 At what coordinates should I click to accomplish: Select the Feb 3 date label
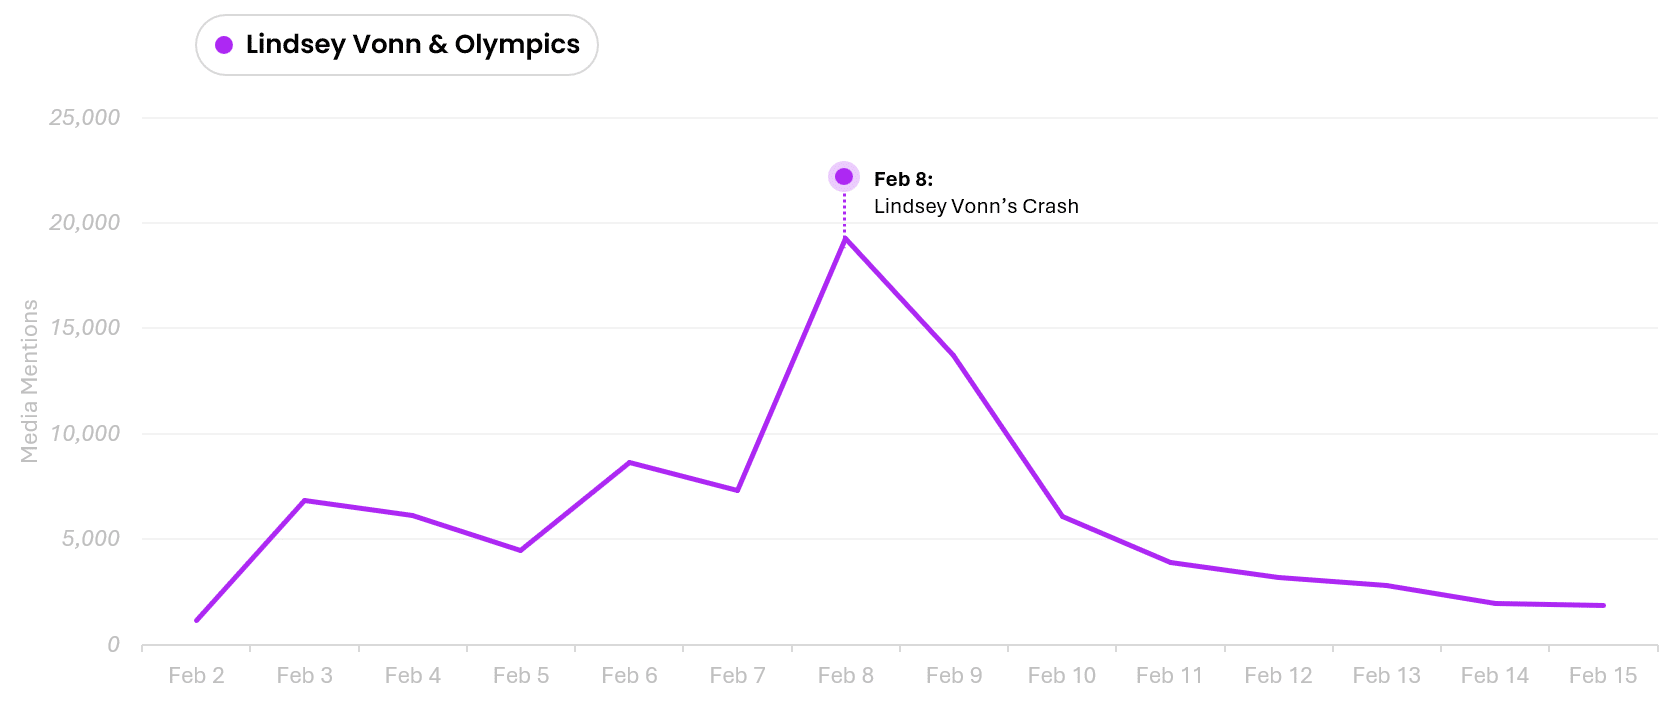pos(304,676)
